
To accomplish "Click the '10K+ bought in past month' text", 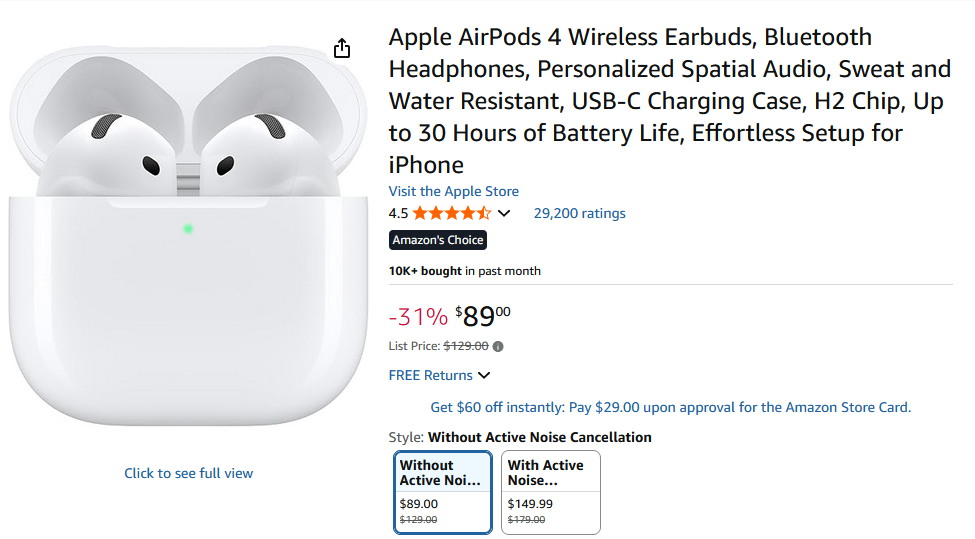I will tap(464, 271).
